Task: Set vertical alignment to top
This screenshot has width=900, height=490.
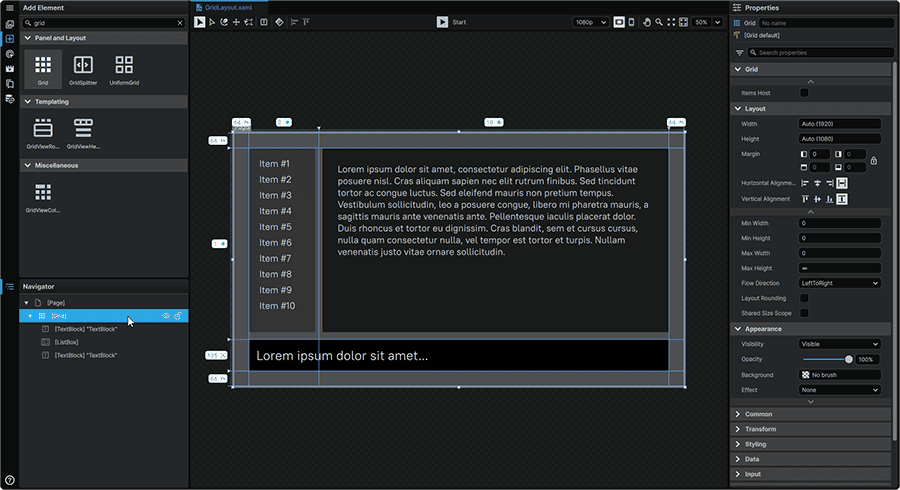Action: (805, 199)
